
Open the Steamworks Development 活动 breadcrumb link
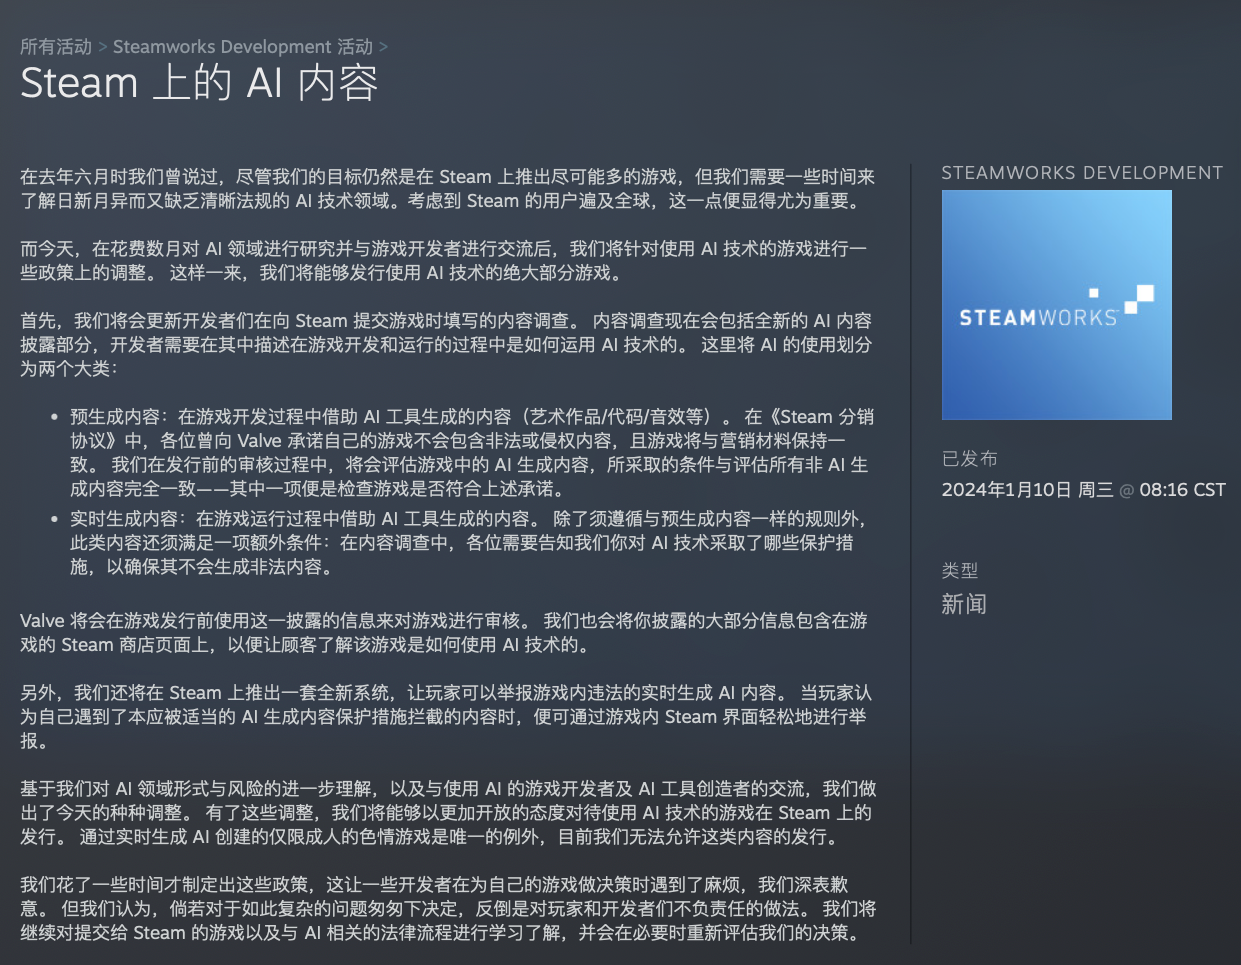[243, 47]
